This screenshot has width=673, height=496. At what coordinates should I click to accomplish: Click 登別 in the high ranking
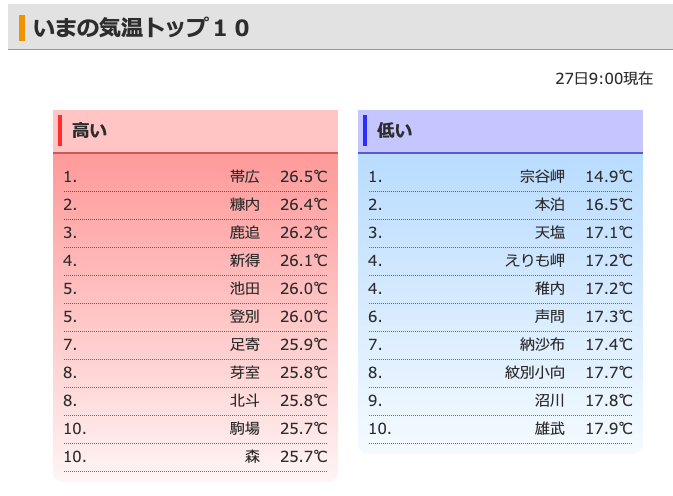click(244, 317)
